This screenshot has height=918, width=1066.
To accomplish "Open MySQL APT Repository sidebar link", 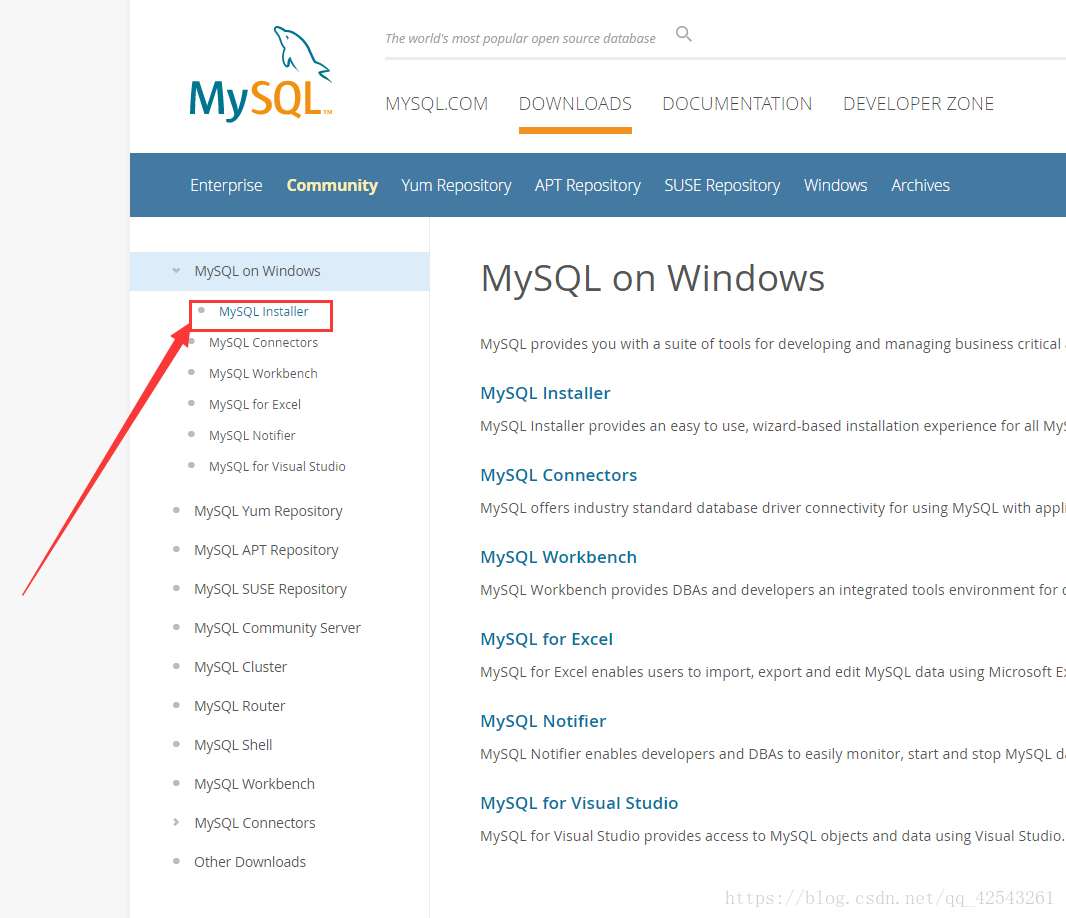I will [266, 550].
